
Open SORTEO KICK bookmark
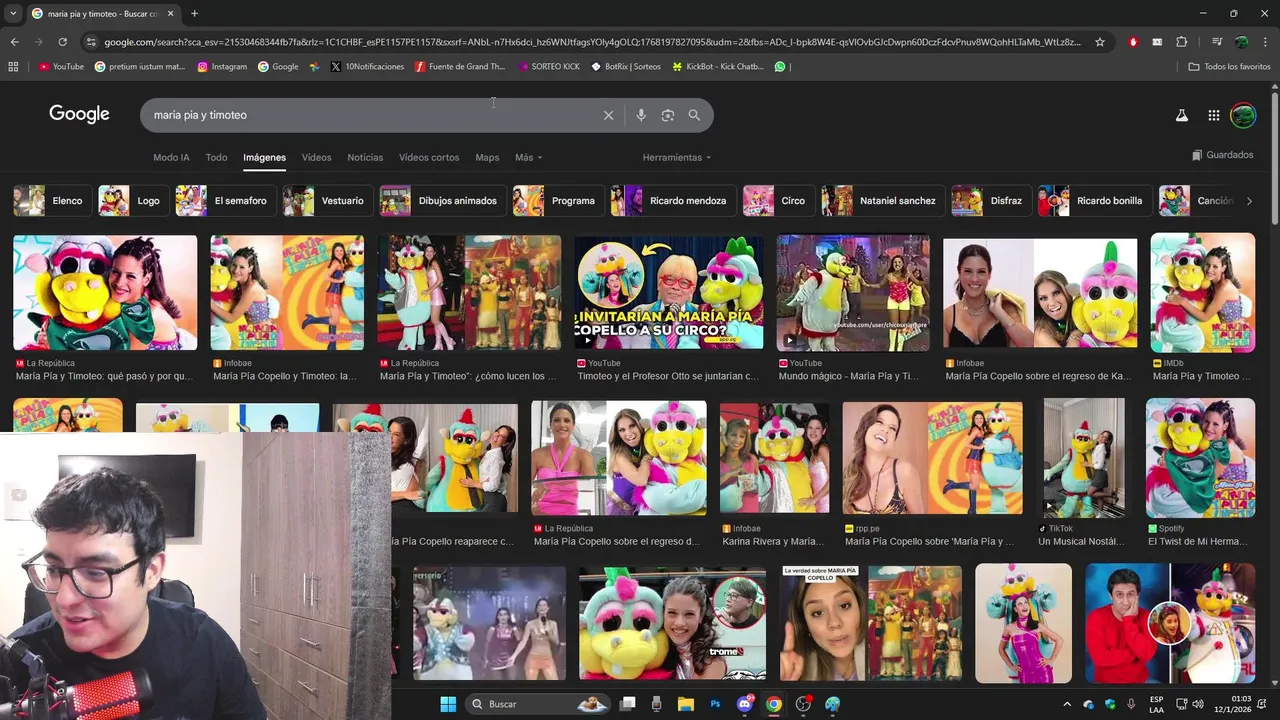(x=549, y=67)
